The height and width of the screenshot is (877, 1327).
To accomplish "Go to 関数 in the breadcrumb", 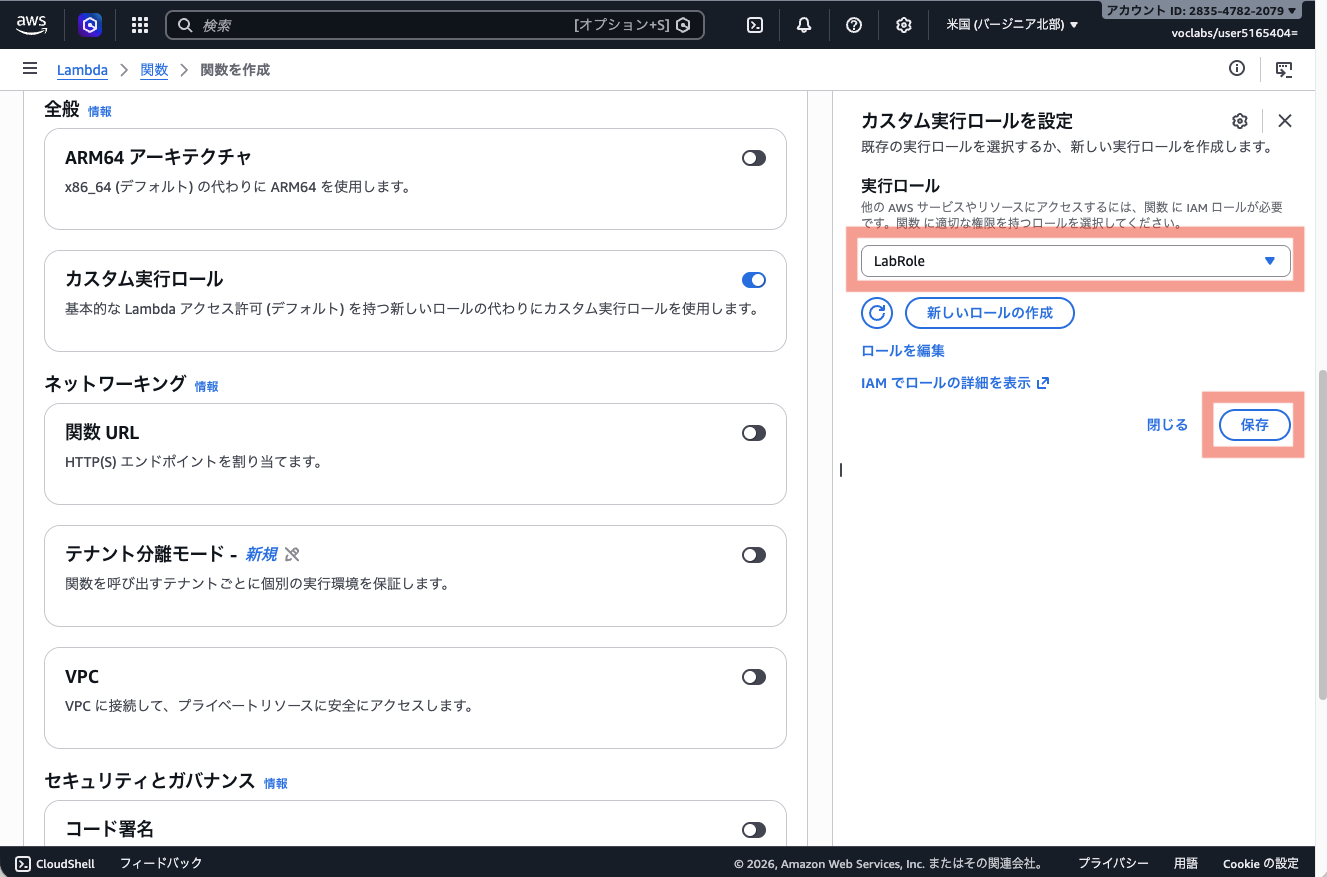I will coord(154,70).
